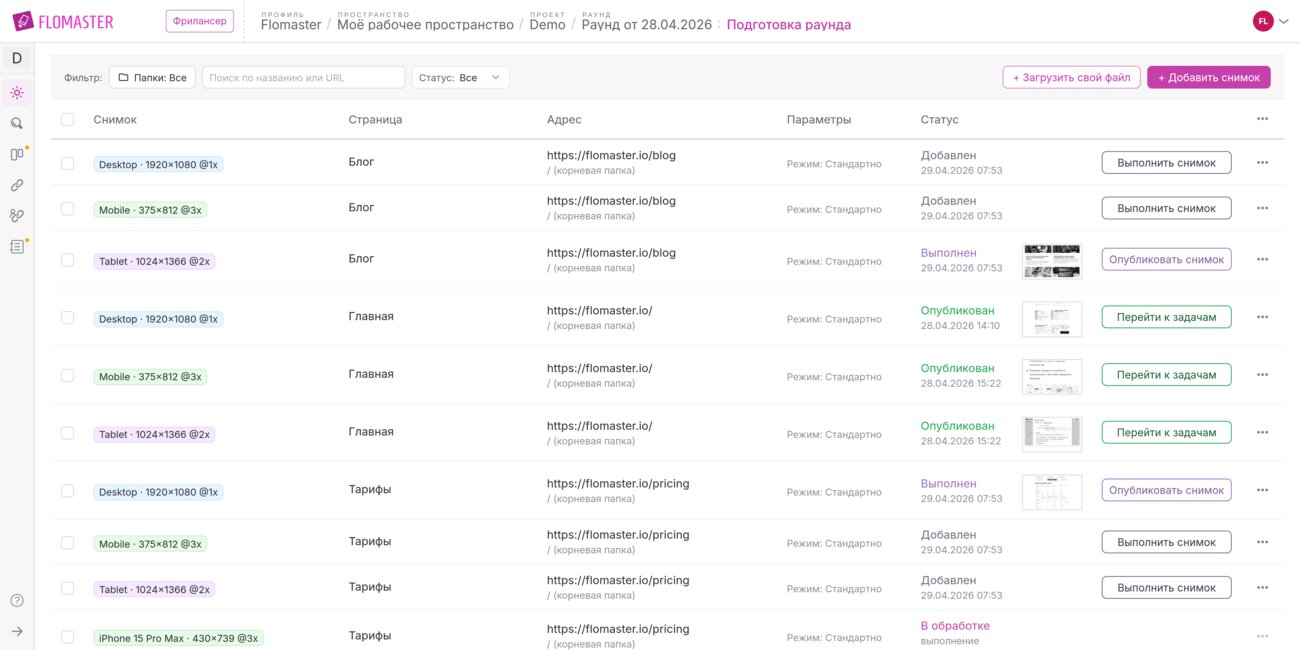The height and width of the screenshot is (650, 1300).
Task: Open the columns board icon in sidebar
Action: click(x=17, y=154)
